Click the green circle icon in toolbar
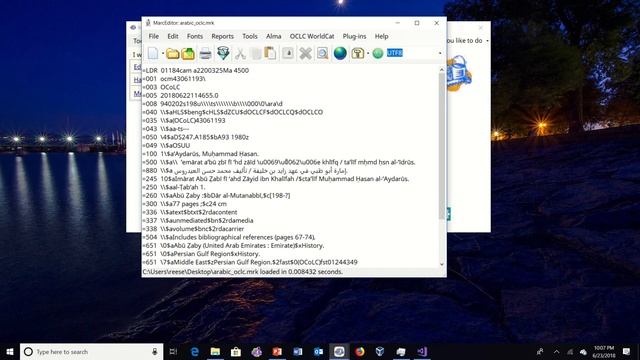 (378, 53)
